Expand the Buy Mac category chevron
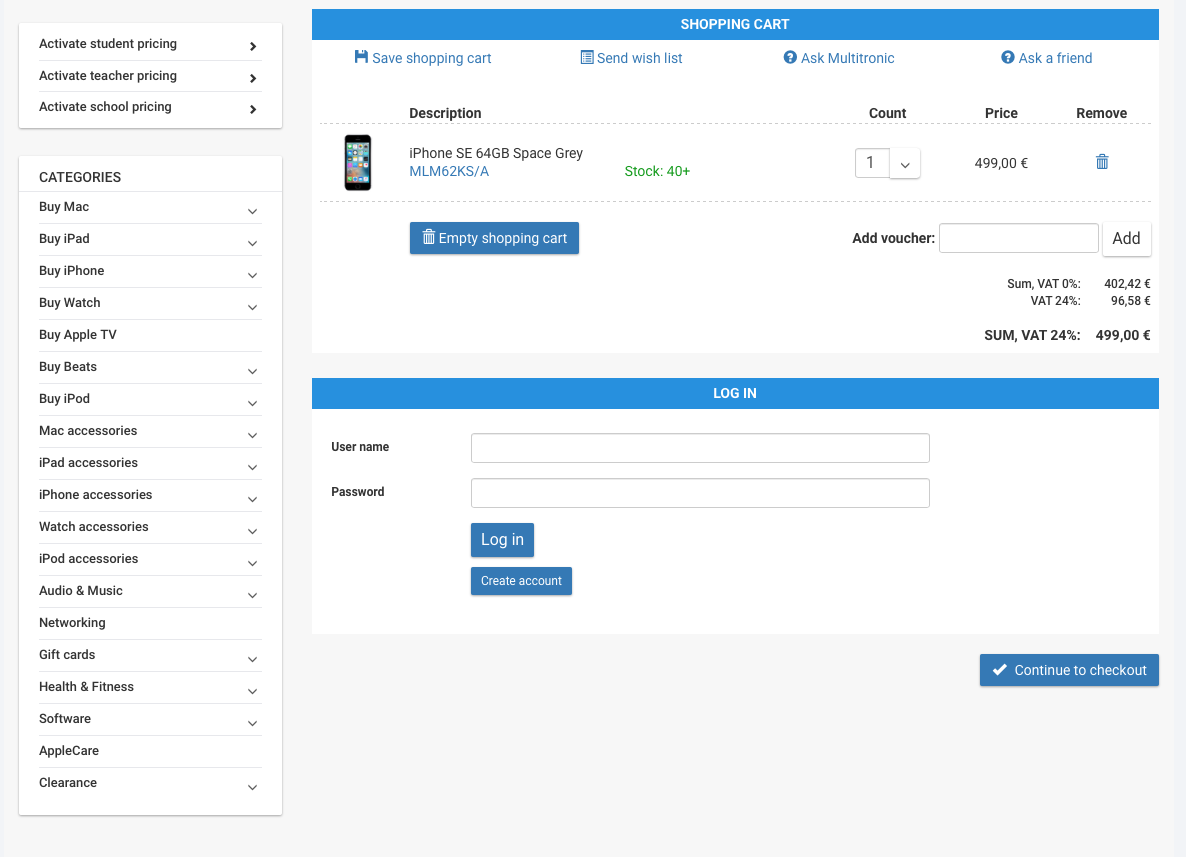 point(253,212)
